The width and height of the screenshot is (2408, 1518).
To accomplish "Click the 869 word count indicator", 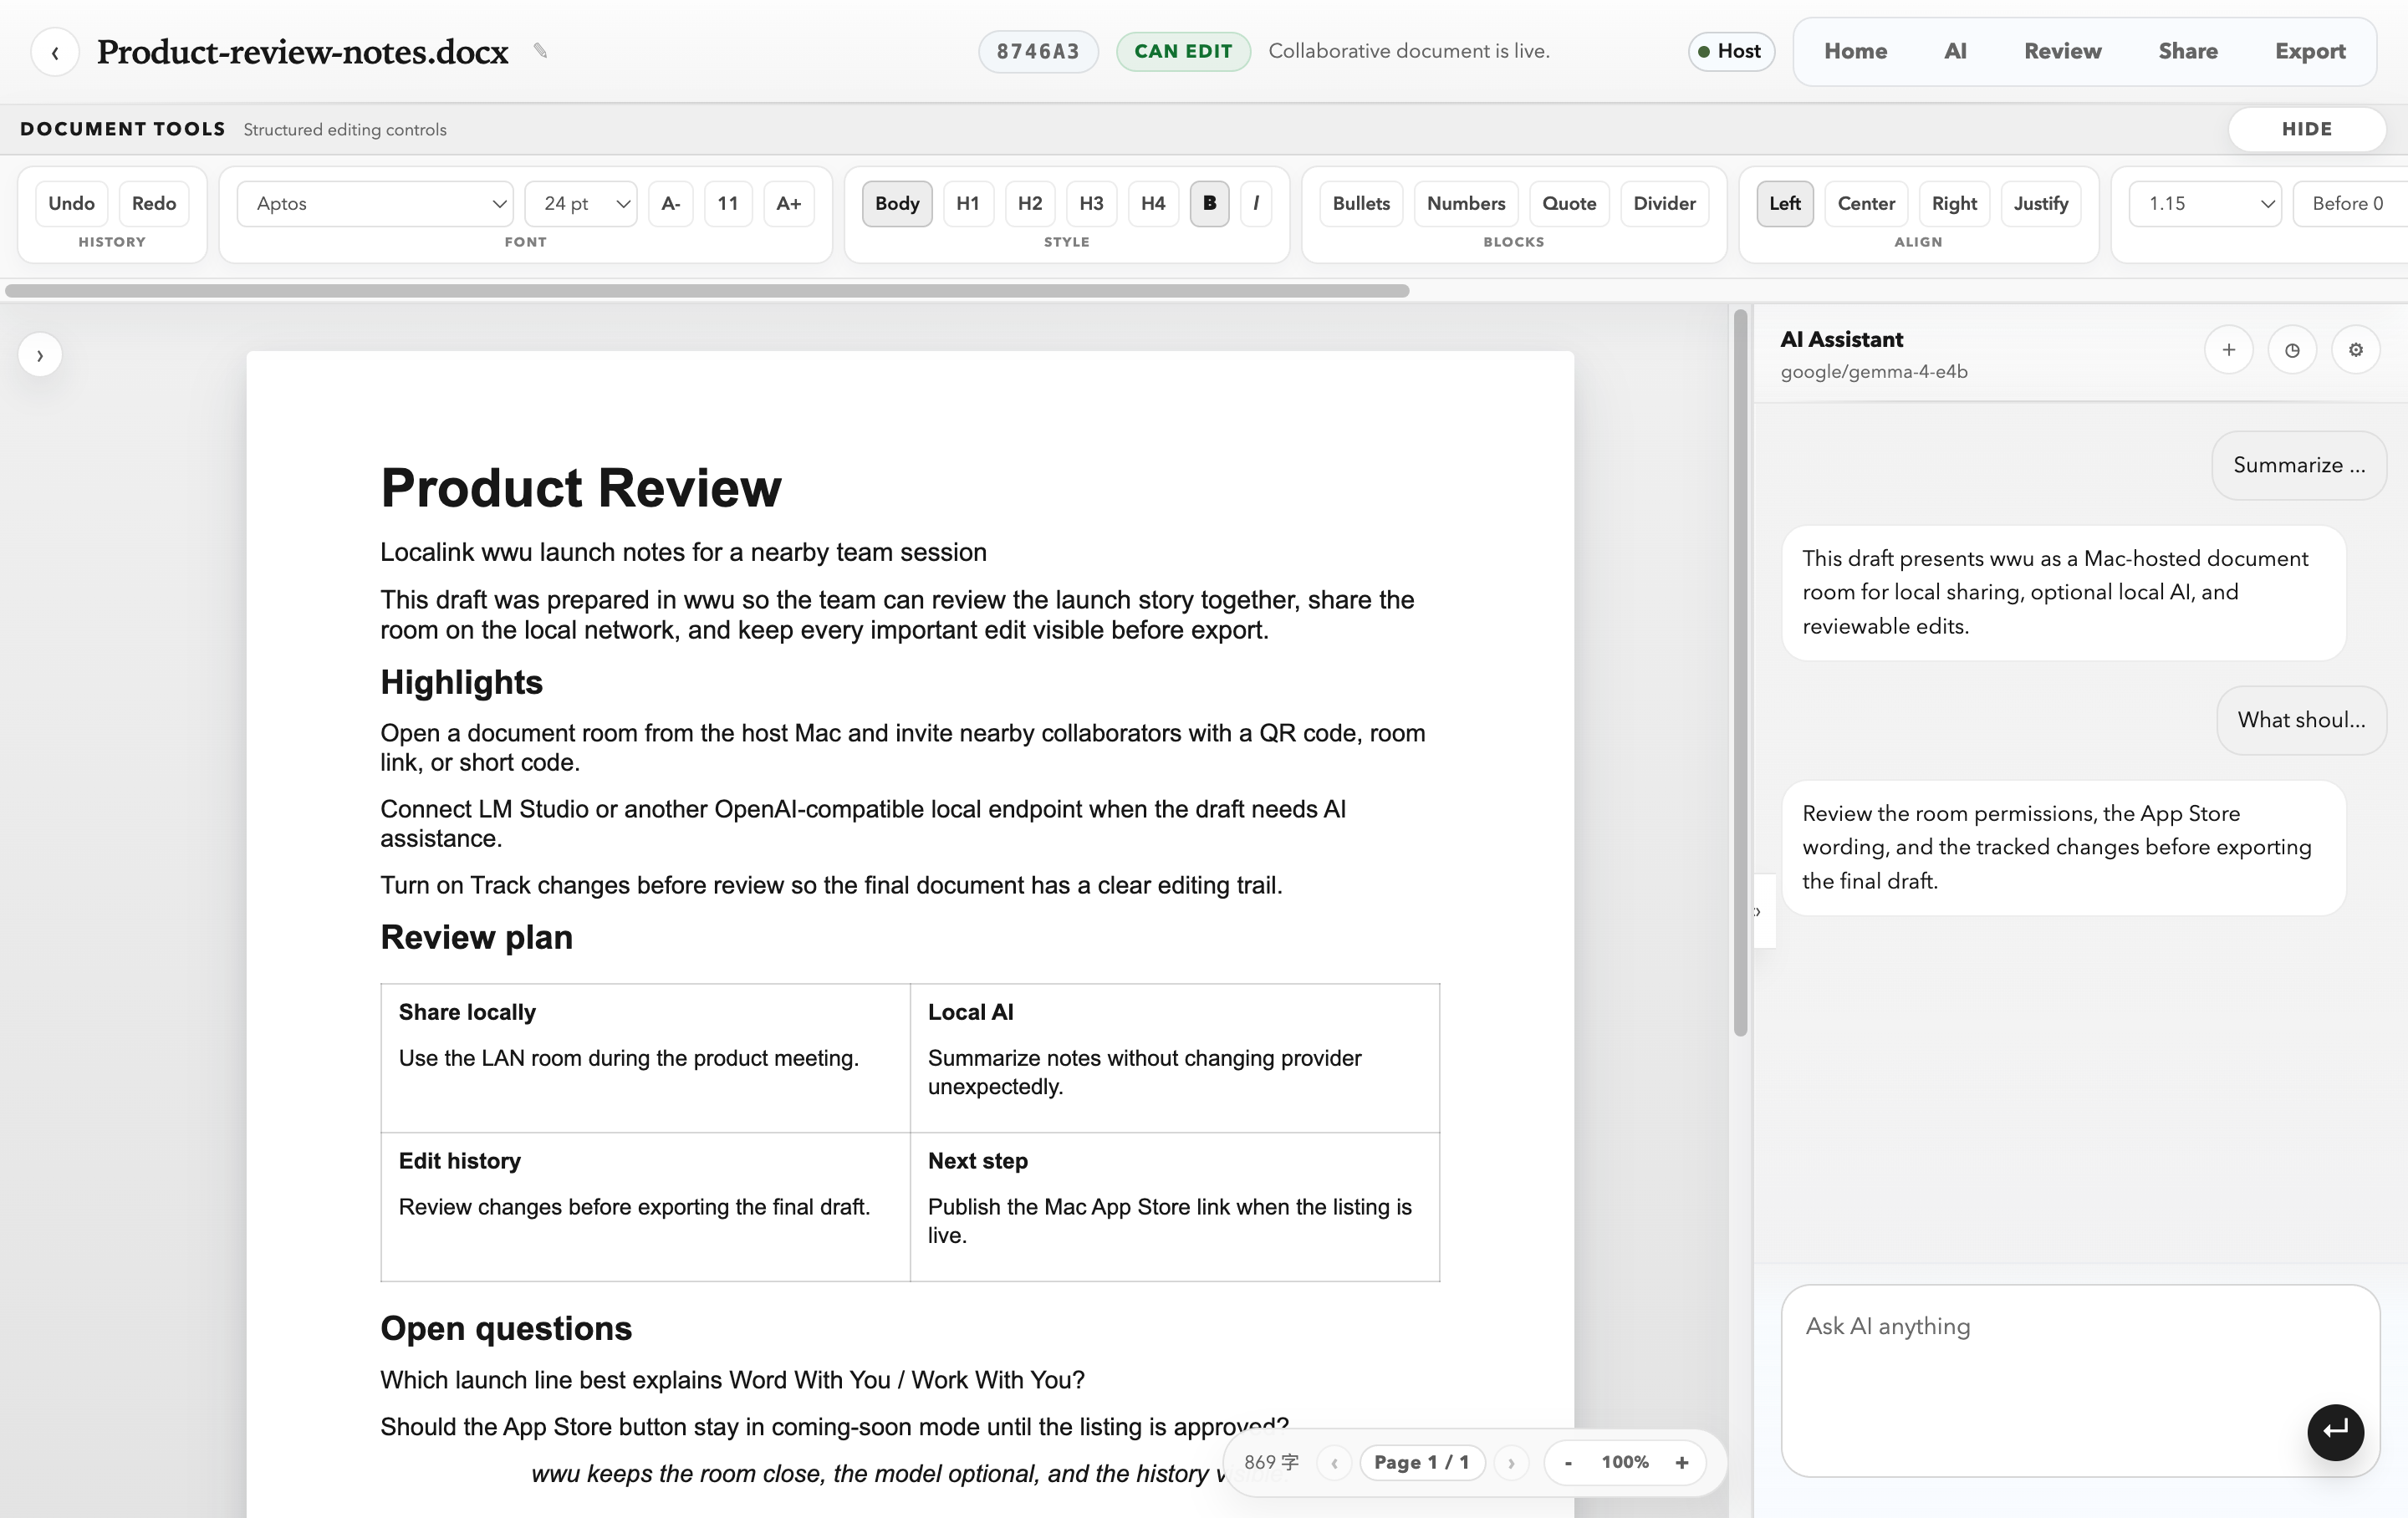I will point(1271,1462).
